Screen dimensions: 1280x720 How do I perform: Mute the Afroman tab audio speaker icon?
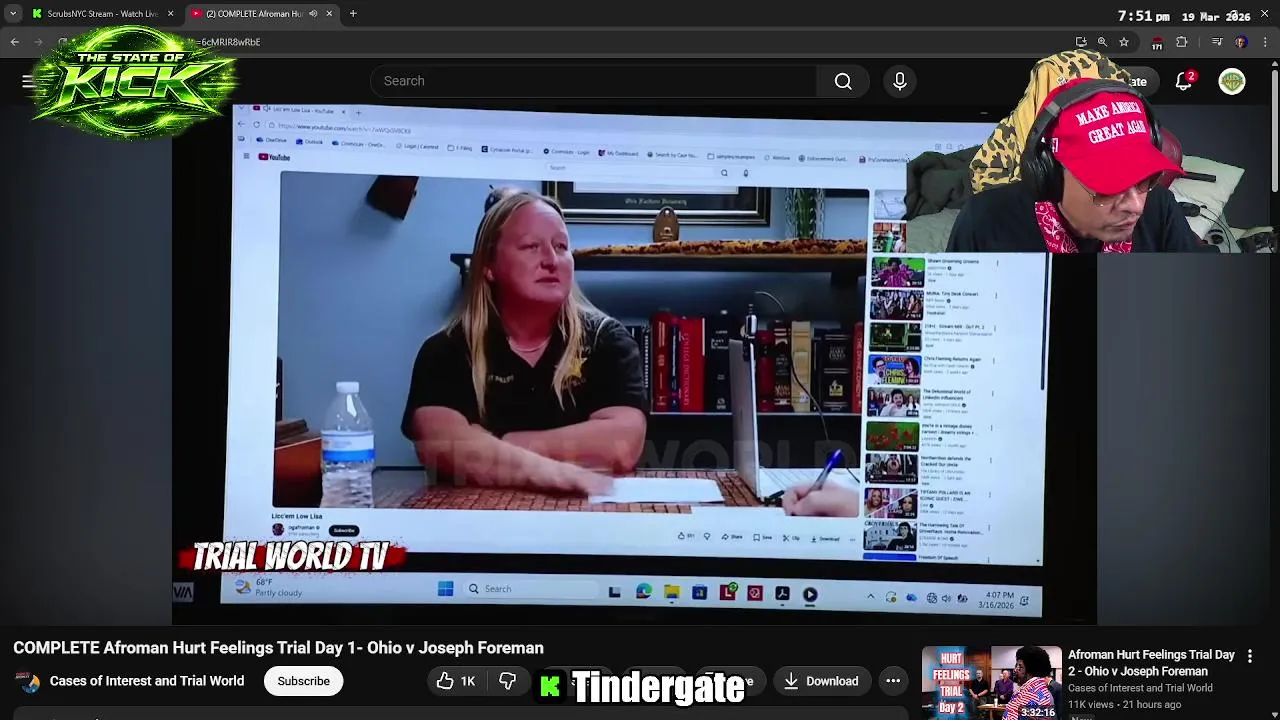tap(313, 14)
